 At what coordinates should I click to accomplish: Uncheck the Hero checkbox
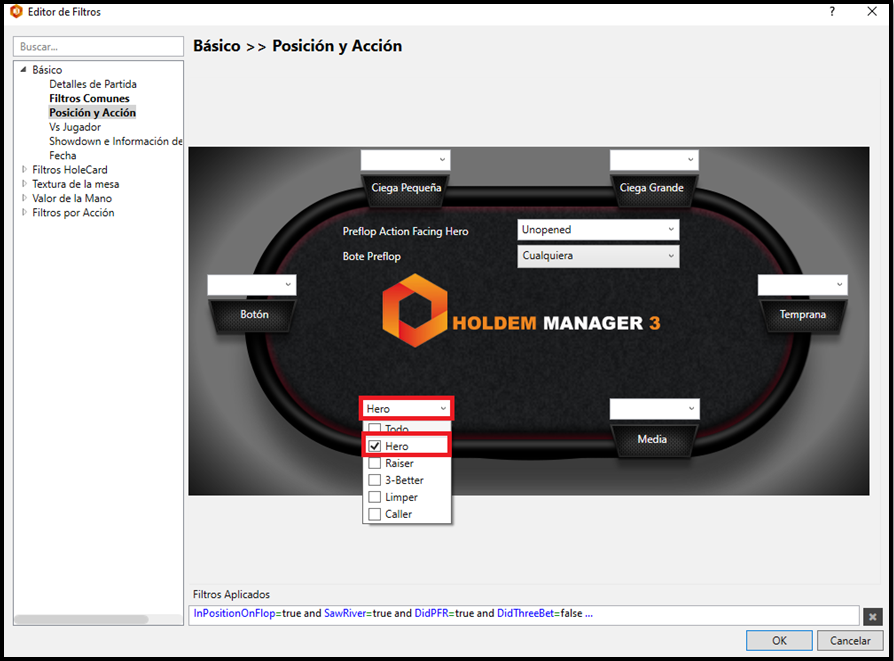coord(375,446)
